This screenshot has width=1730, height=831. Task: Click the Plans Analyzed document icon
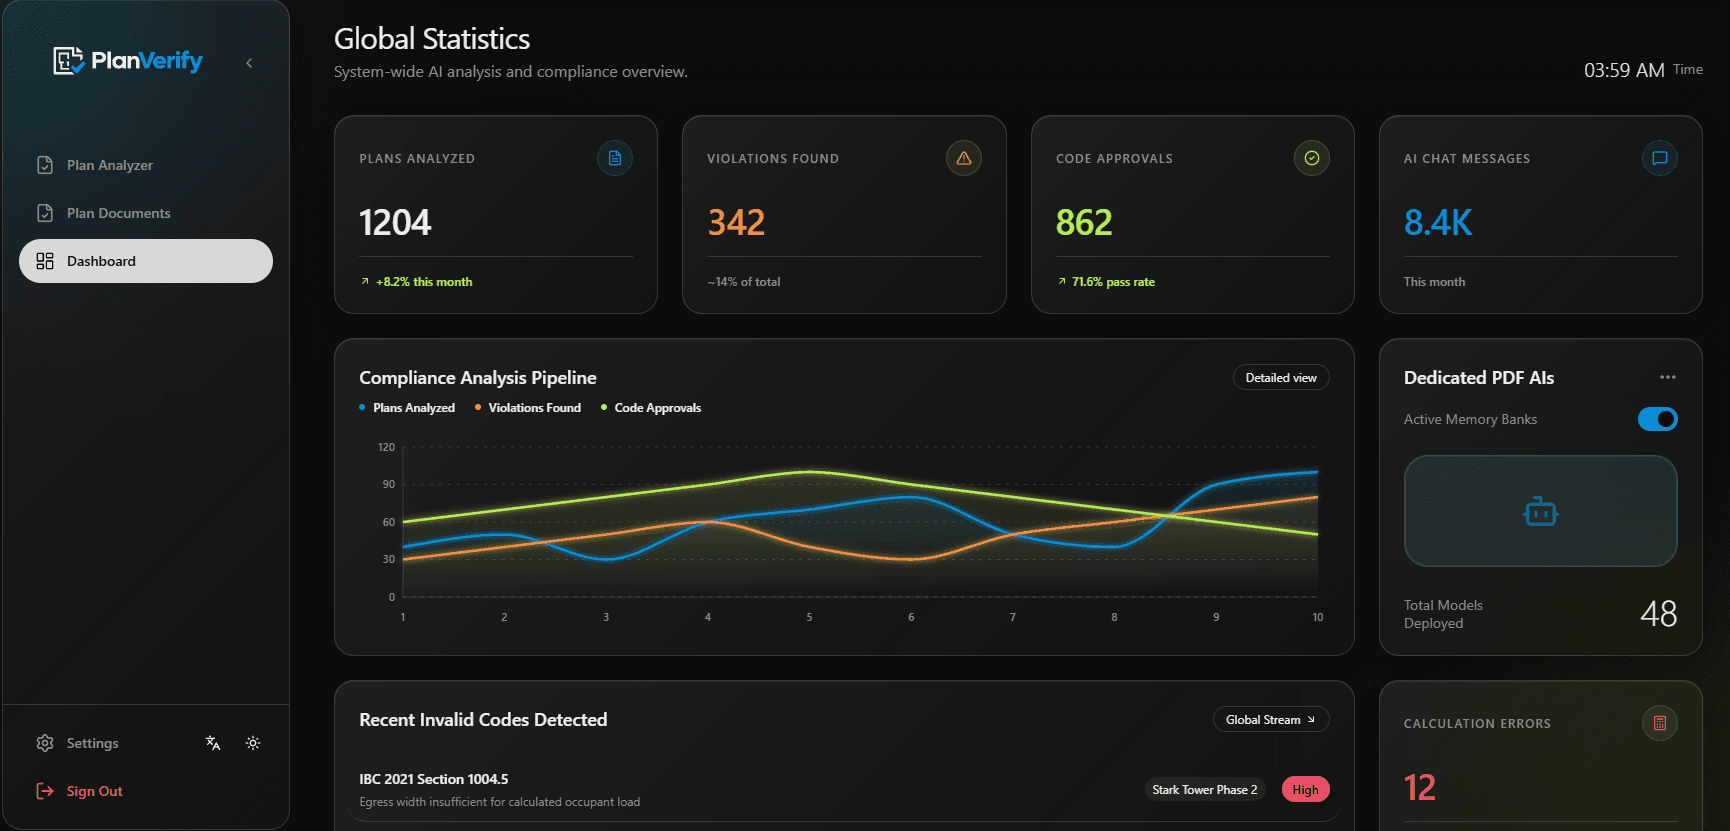[x=615, y=158]
